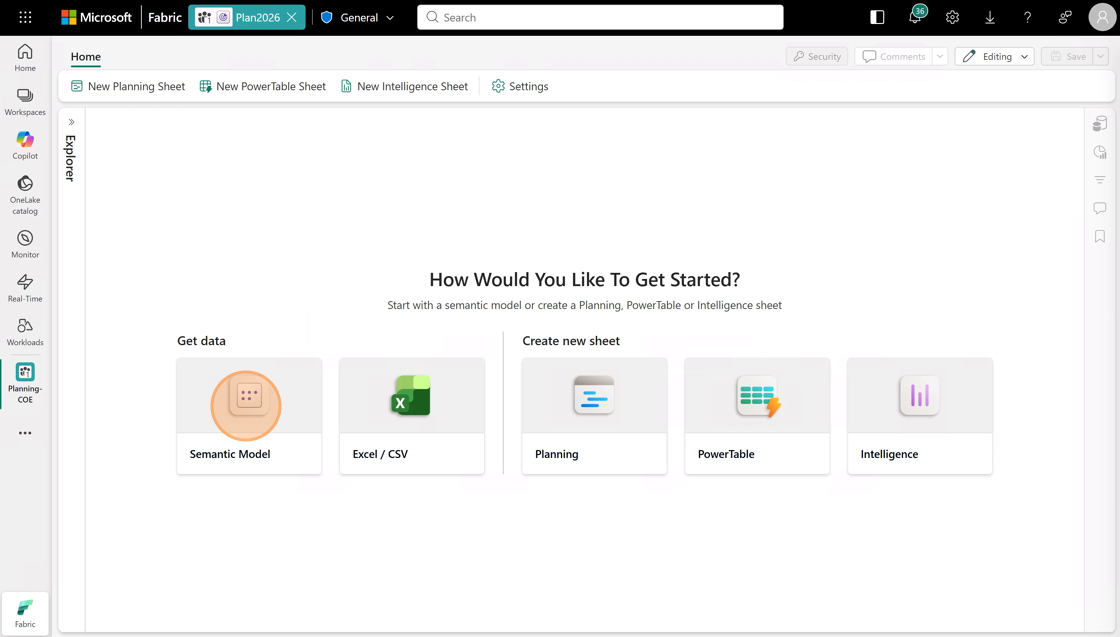Click into the Search field
Viewport: 1120px width, 637px height.
coord(600,17)
